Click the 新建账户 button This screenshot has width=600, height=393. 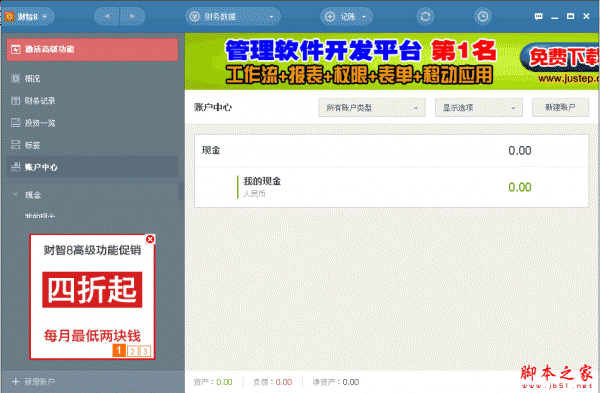(x=560, y=108)
